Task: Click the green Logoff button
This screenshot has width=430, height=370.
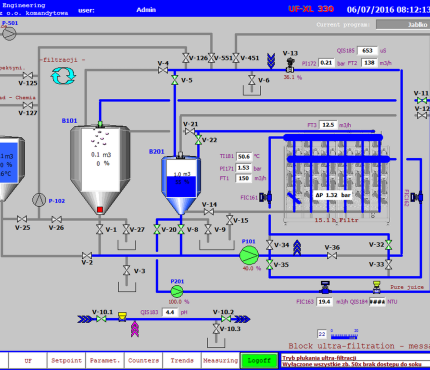Action: [x=259, y=360]
